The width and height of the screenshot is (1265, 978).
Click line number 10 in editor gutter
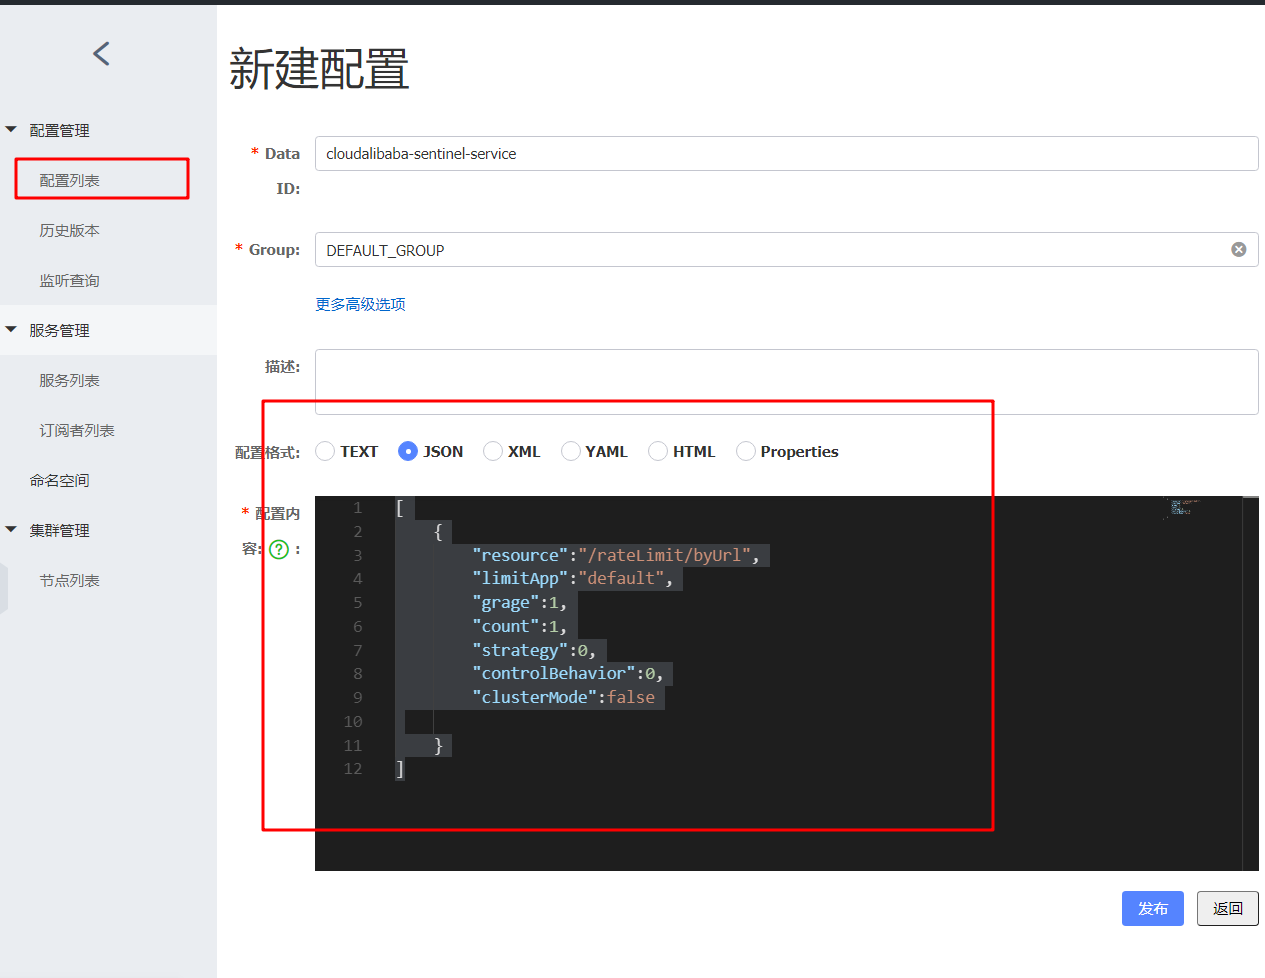[353, 721]
